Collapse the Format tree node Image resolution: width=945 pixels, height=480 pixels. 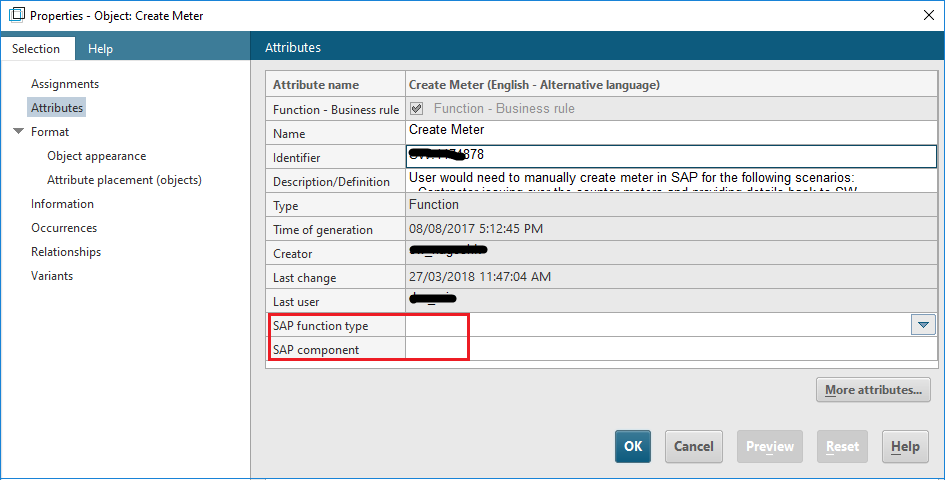click(18, 132)
